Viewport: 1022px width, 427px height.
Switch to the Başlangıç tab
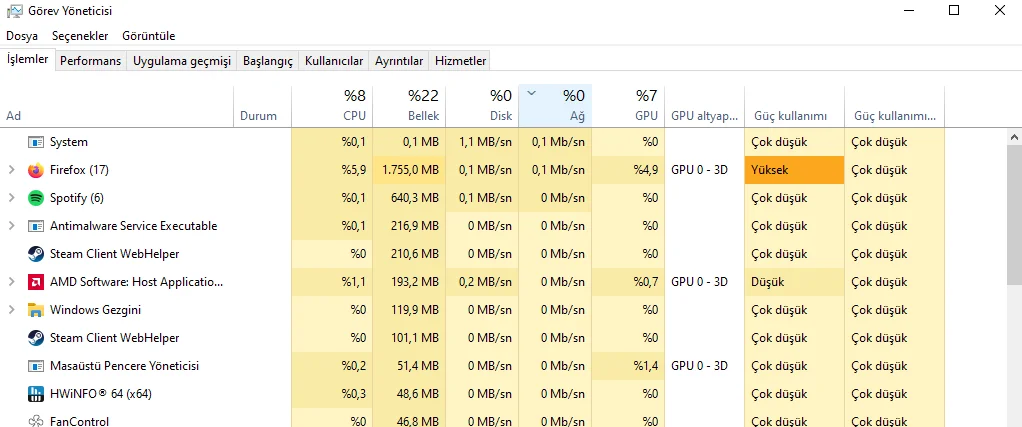click(268, 61)
